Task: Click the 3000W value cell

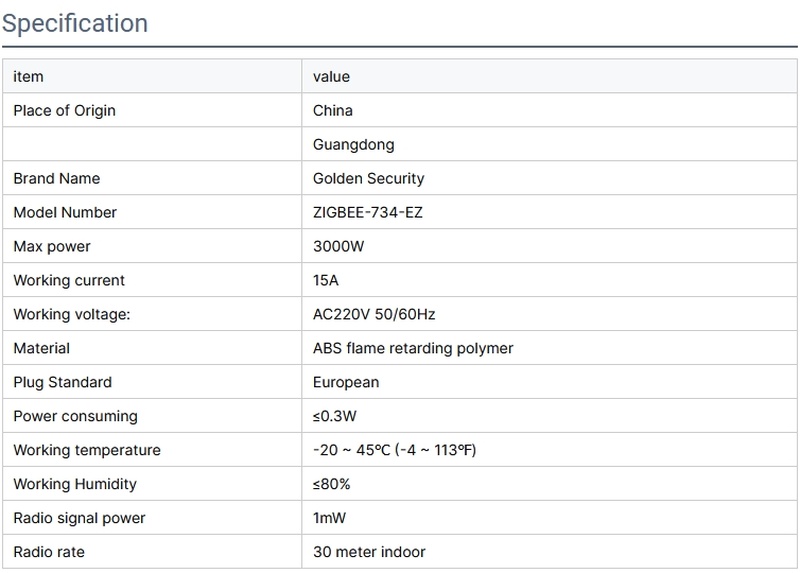Action: coord(340,247)
